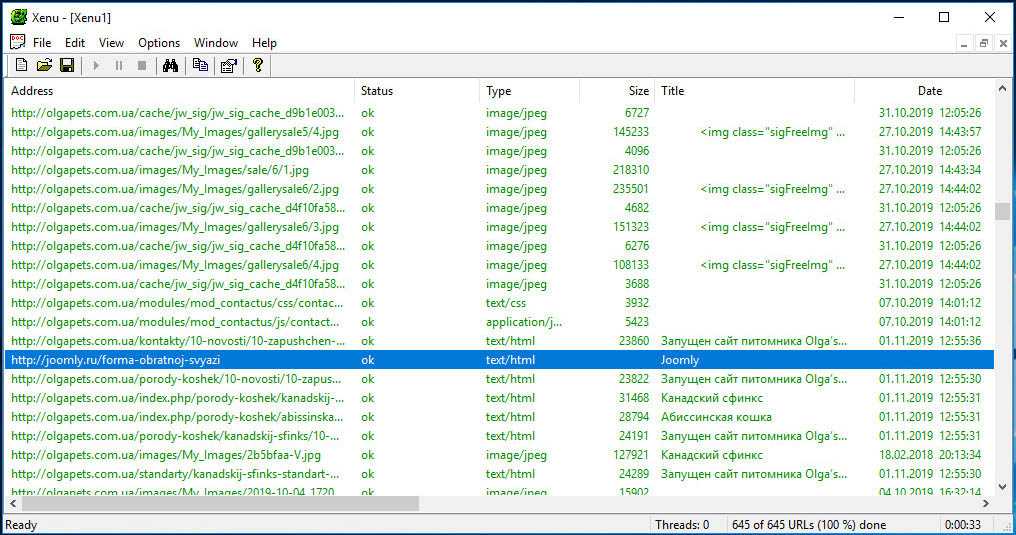Screen dimensions: 1016x535
Task: Click the New document toolbar icon
Action: [x=21, y=65]
